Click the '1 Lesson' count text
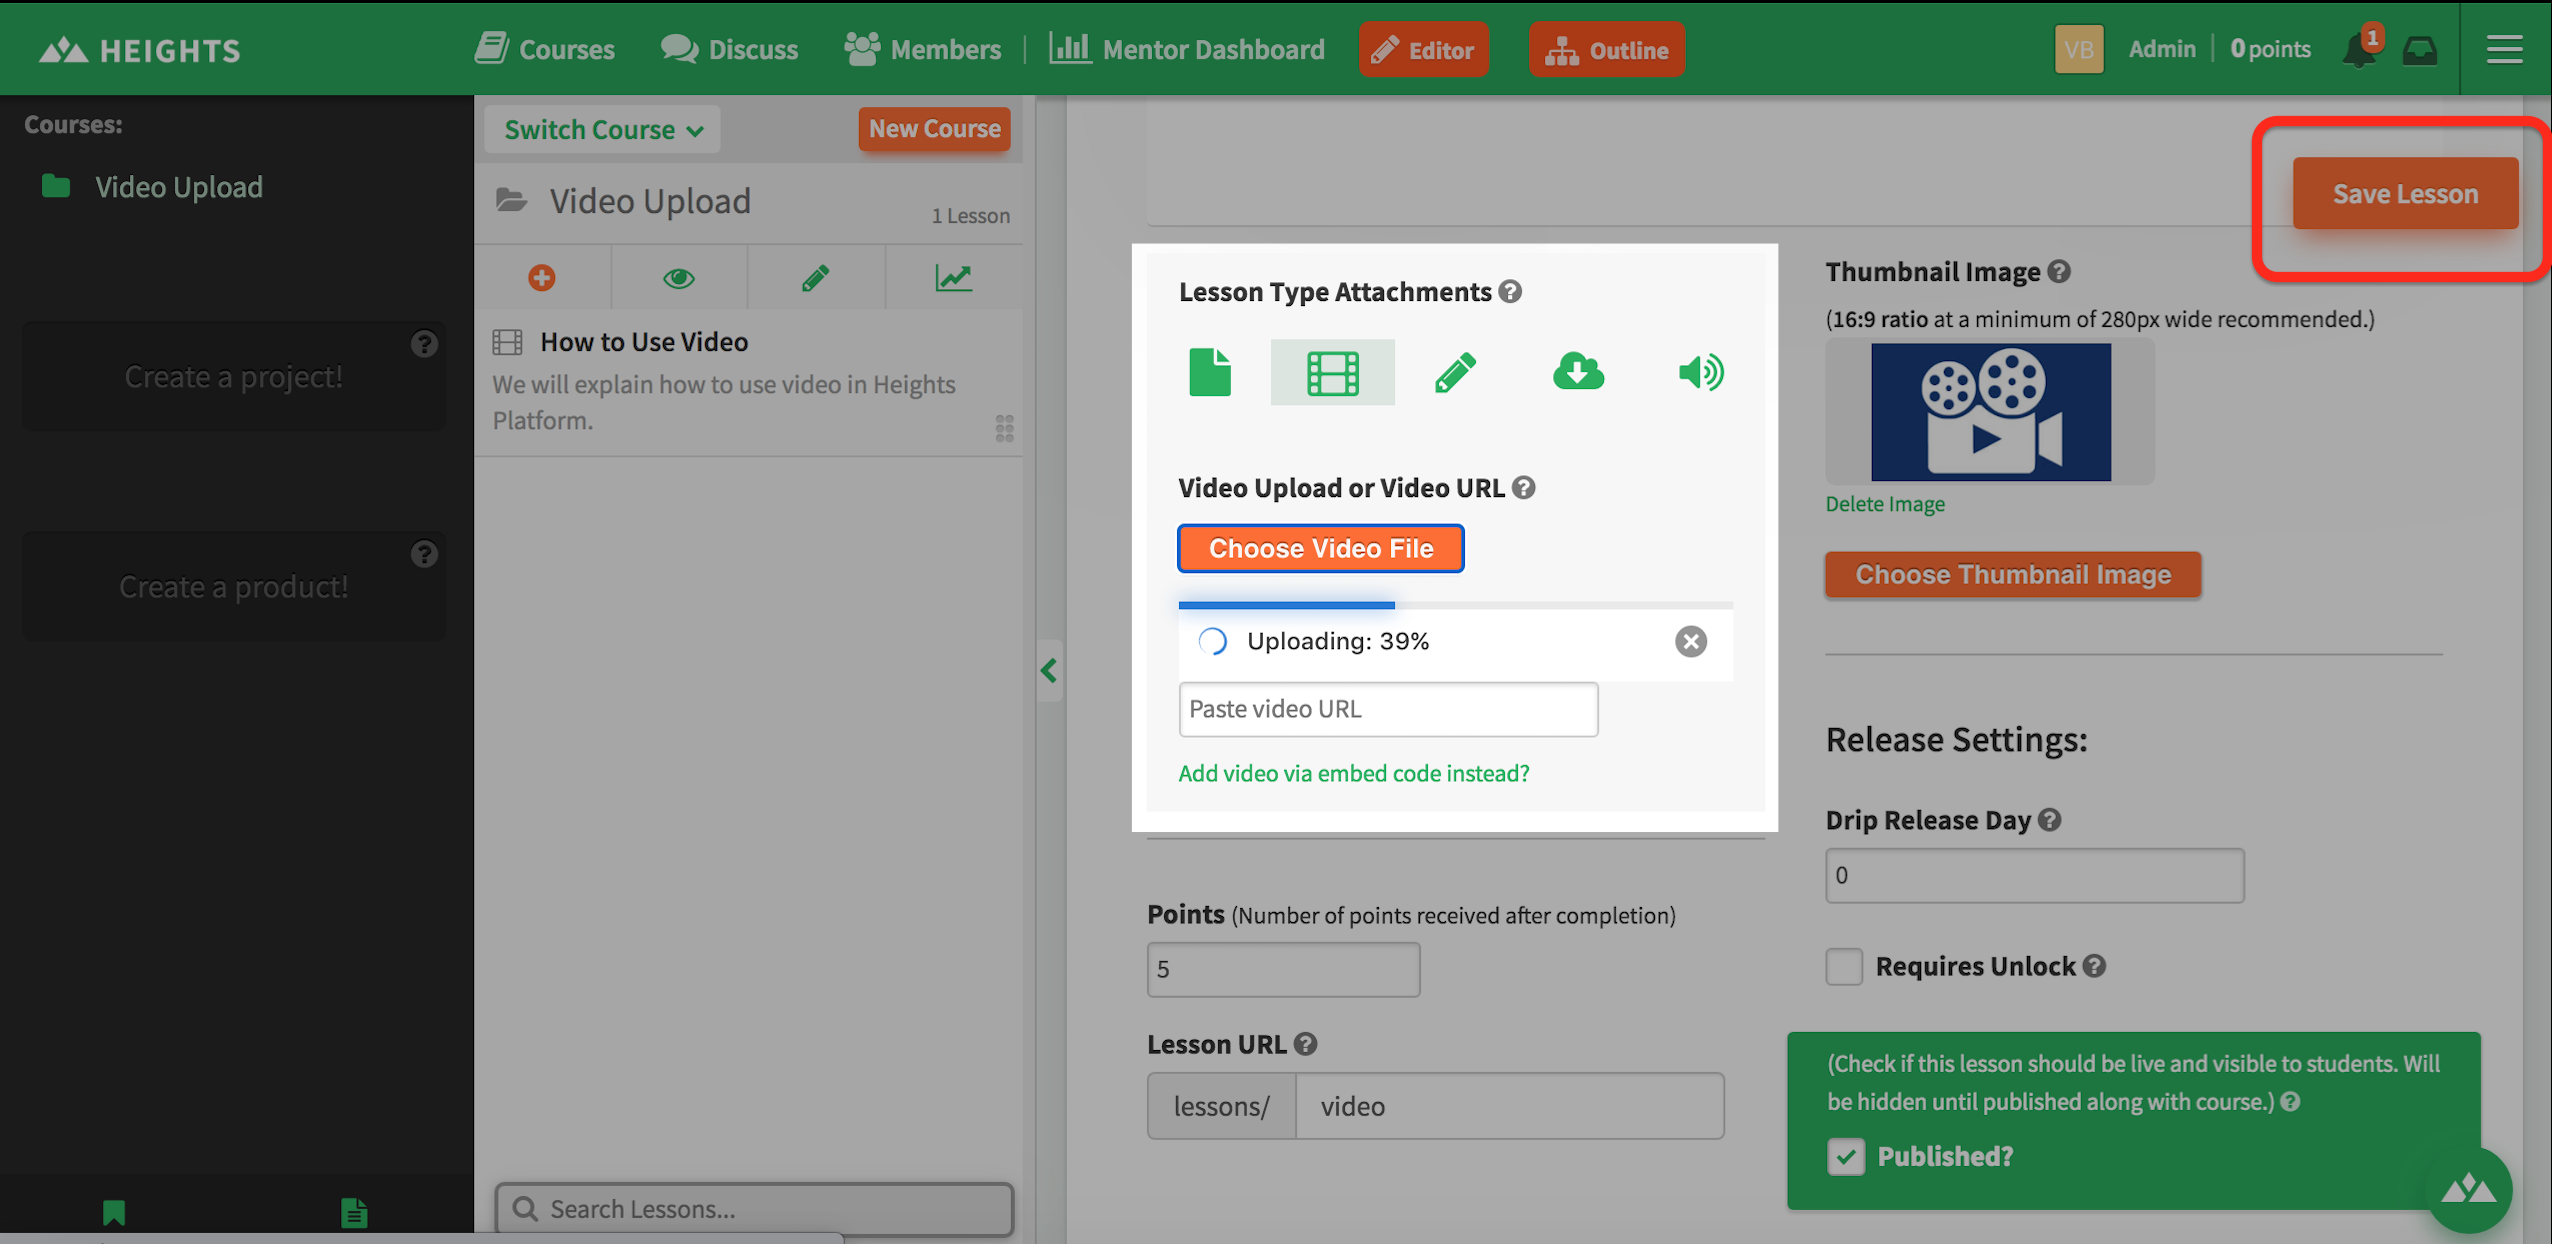Viewport: 2552px width, 1244px height. click(970, 216)
